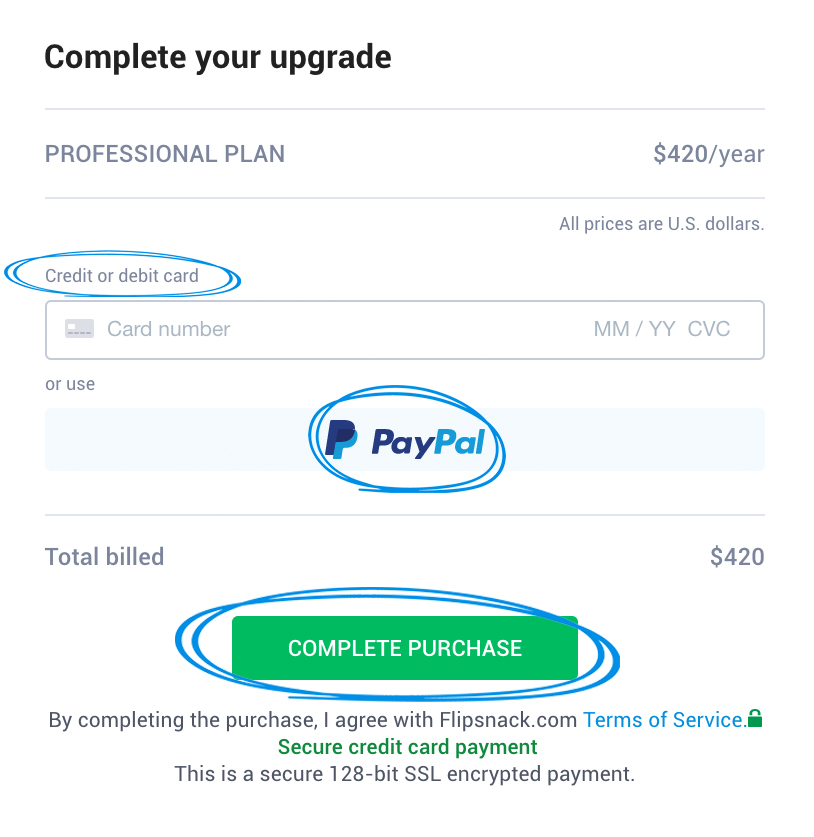The width and height of the screenshot is (814, 837).
Task: Click the $420 total billed amount
Action: [737, 557]
